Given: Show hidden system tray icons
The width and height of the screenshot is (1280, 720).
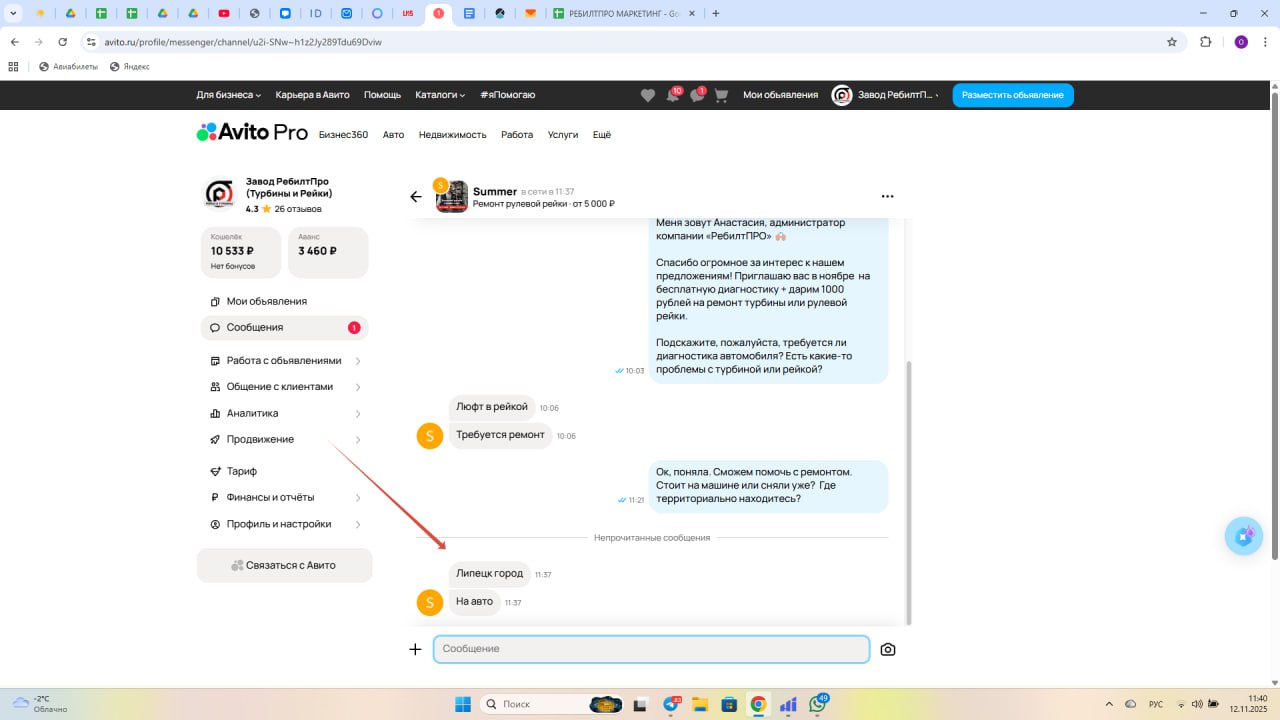Looking at the screenshot, I should 1108,704.
